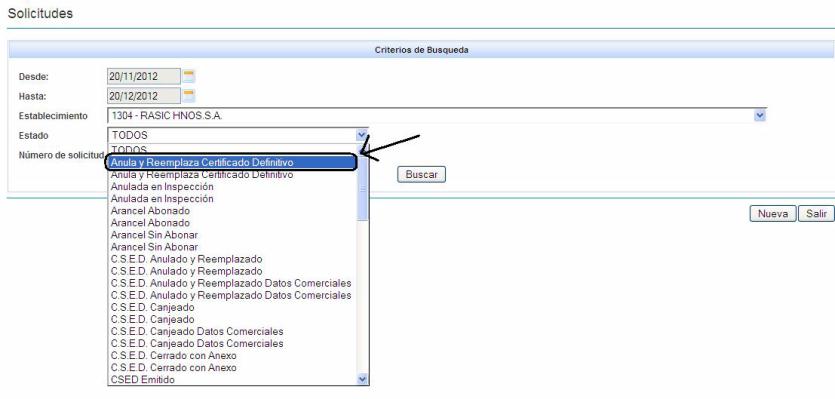
Task: Click the Establecimiento label
Action: 53,116
